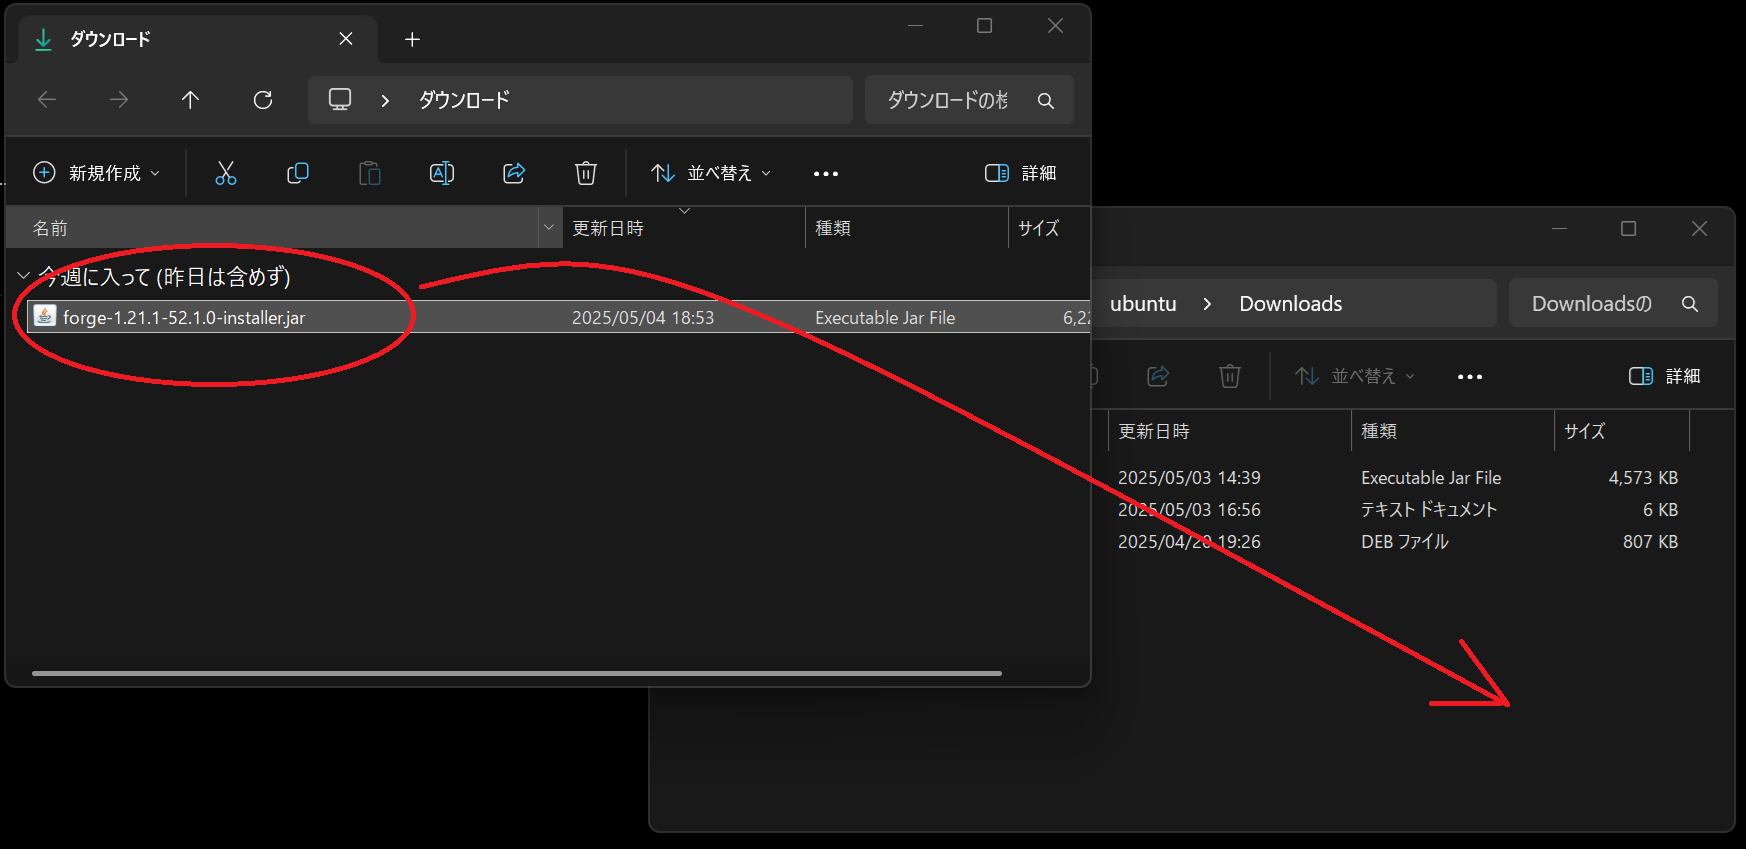Sort by 更新日時 column in ダウンロード window
This screenshot has height=849, width=1746.
[683, 228]
